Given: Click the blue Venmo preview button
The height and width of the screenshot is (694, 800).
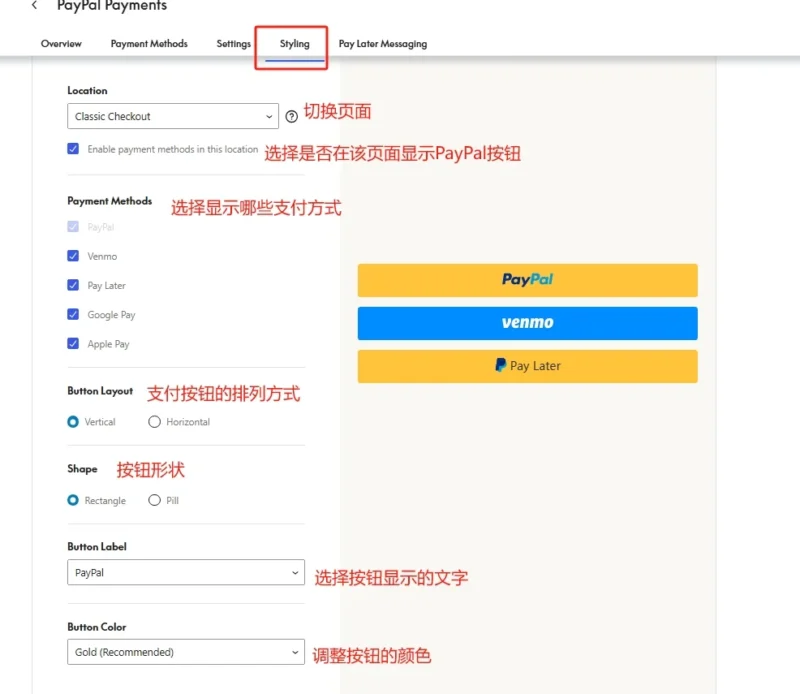Looking at the screenshot, I should (x=527, y=323).
